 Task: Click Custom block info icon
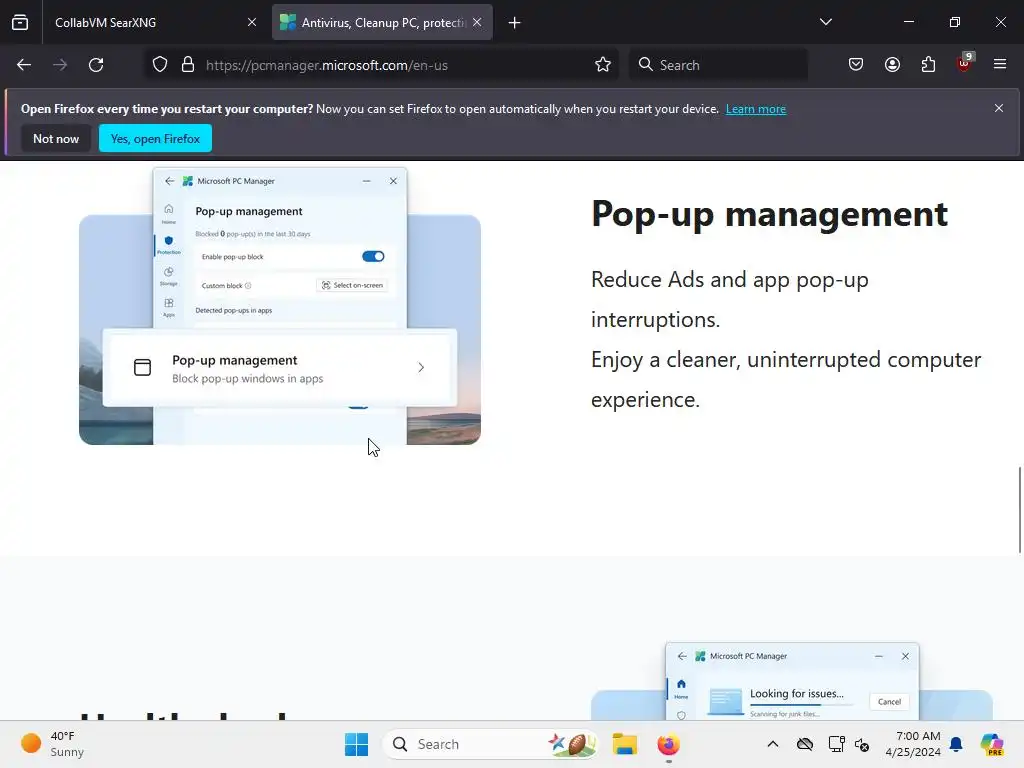pyautogui.click(x=248, y=285)
